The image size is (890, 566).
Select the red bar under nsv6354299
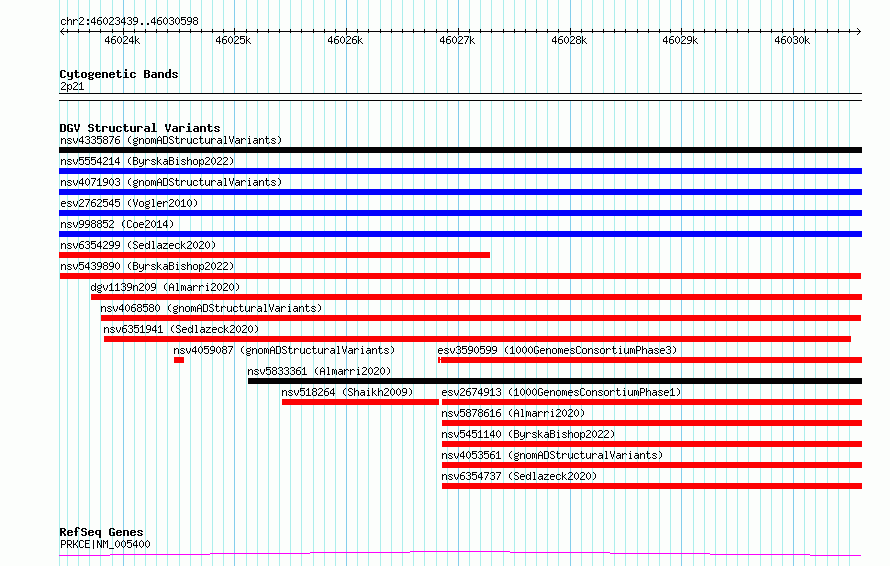[x=274, y=255]
